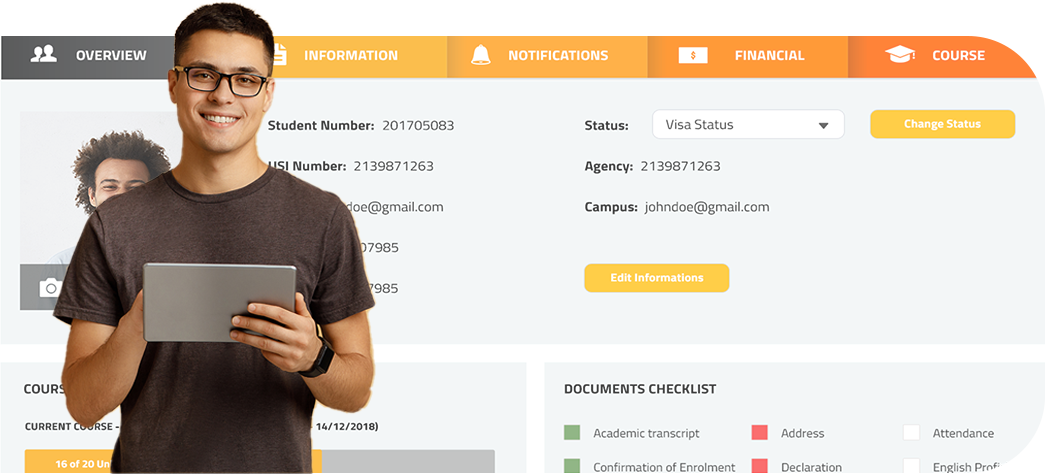
Task: Click the Documents Checklist heading
Action: pyautogui.click(x=640, y=389)
